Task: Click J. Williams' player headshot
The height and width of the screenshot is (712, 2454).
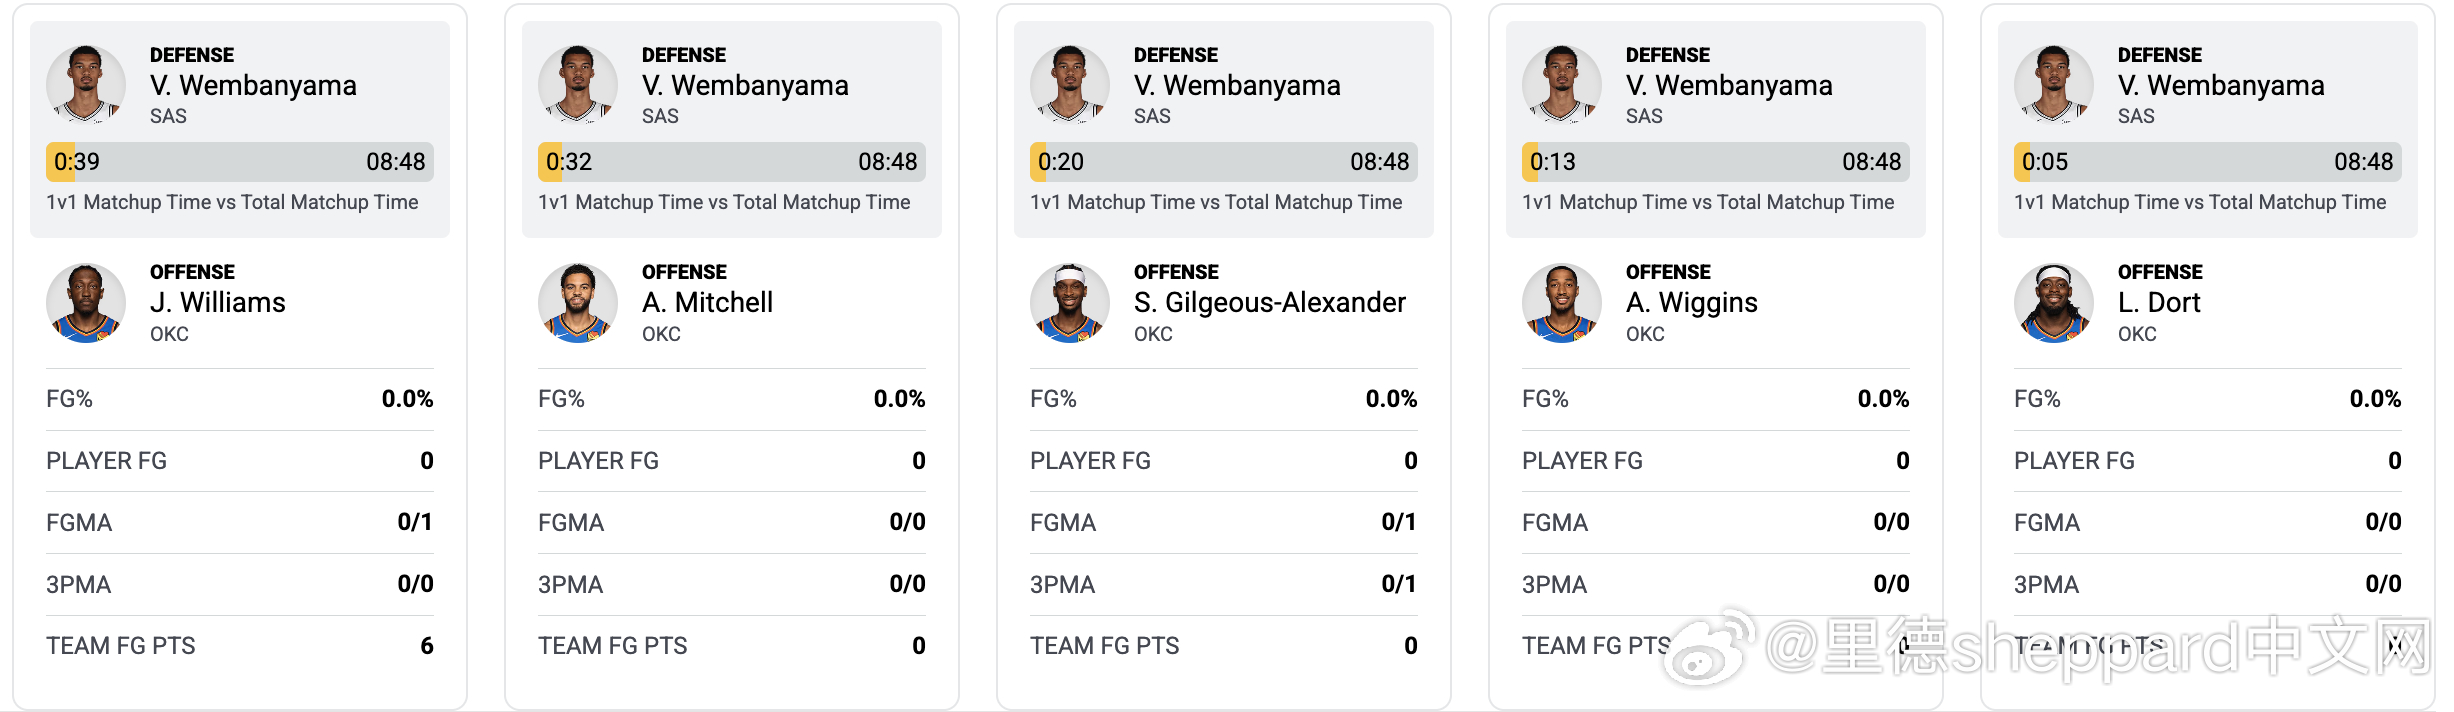Action: [86, 303]
